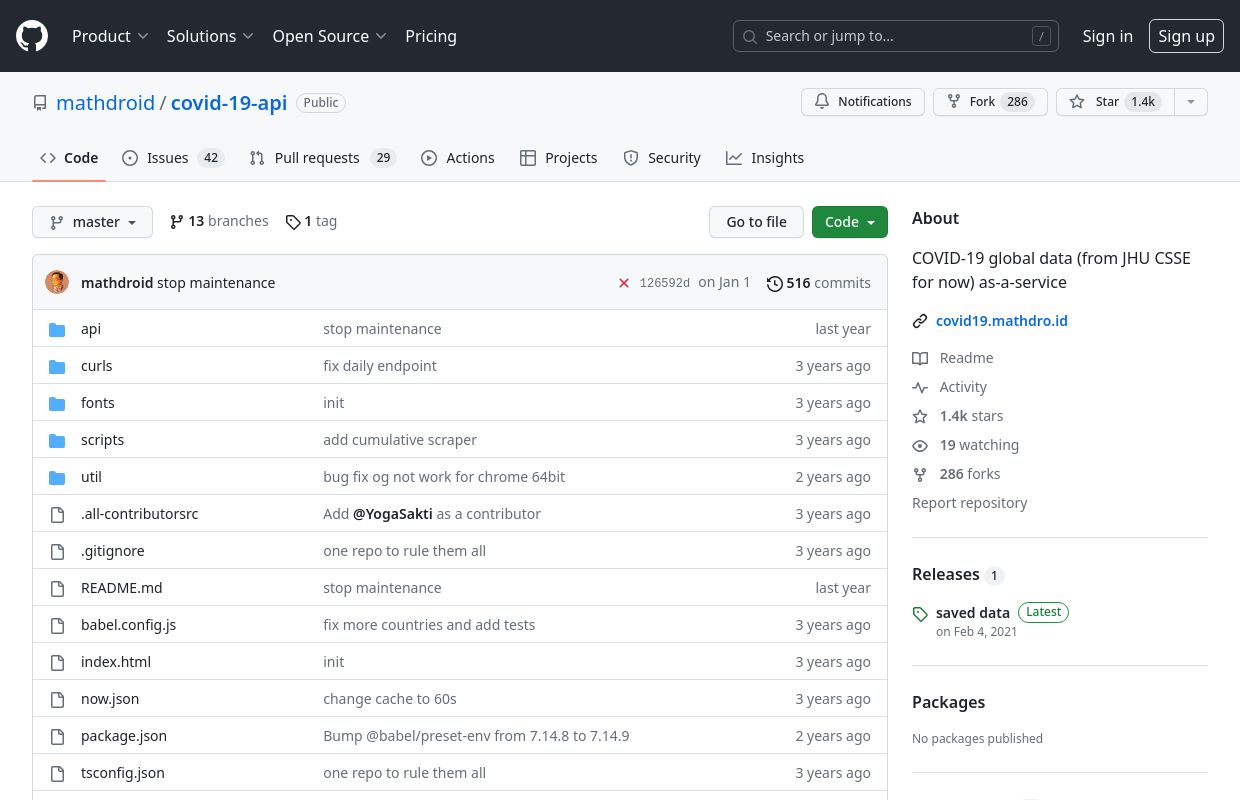Click the package.json file icon

click(57, 736)
